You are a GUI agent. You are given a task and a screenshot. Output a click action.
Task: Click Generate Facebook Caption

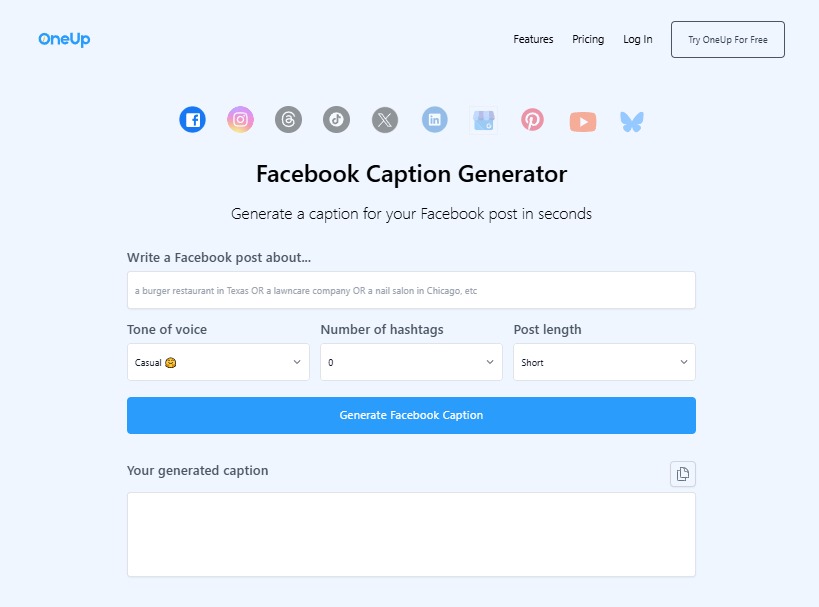click(410, 415)
